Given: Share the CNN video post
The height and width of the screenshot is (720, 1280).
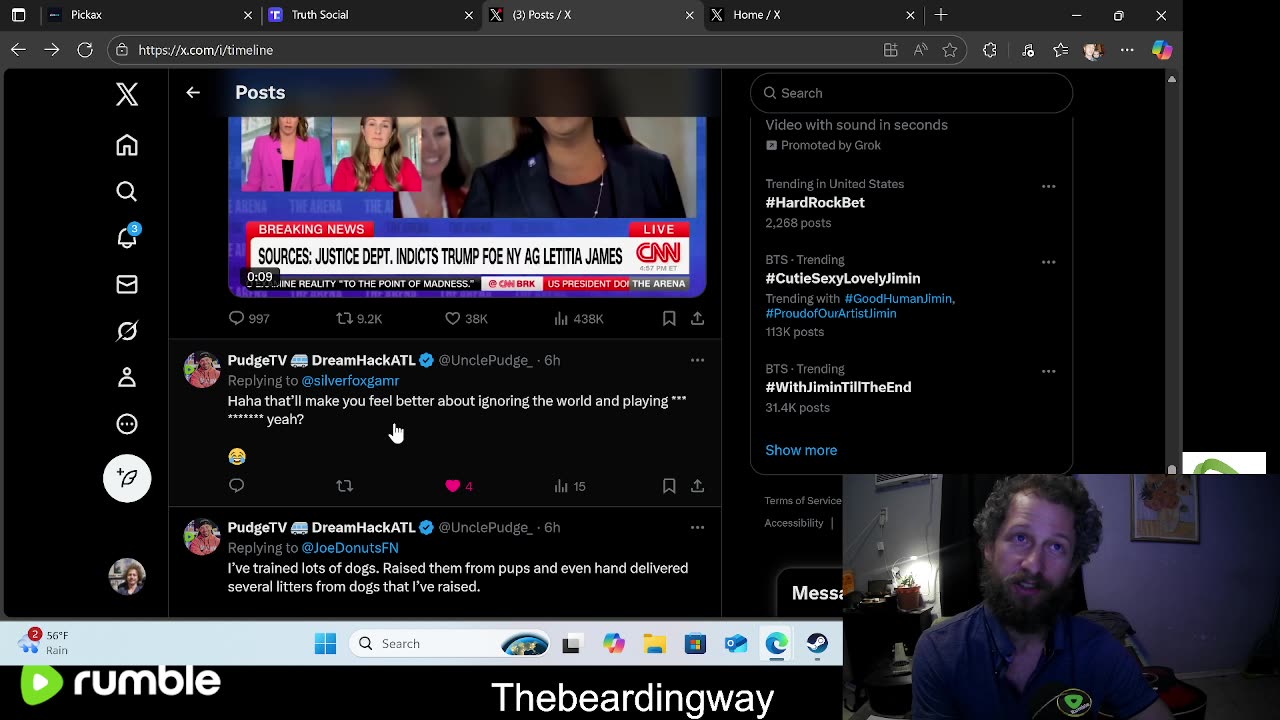Looking at the screenshot, I should pyautogui.click(x=697, y=318).
